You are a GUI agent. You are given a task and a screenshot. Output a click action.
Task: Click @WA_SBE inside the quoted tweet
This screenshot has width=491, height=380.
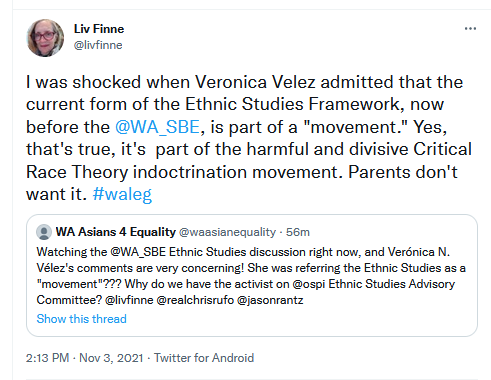click(x=138, y=252)
